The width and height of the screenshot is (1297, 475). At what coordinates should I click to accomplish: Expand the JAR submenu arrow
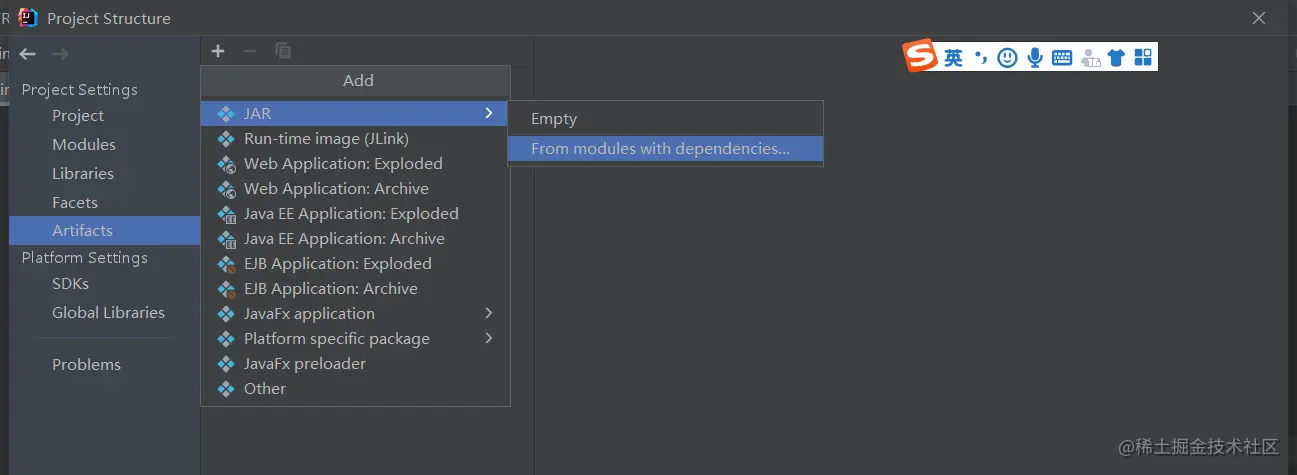point(488,113)
